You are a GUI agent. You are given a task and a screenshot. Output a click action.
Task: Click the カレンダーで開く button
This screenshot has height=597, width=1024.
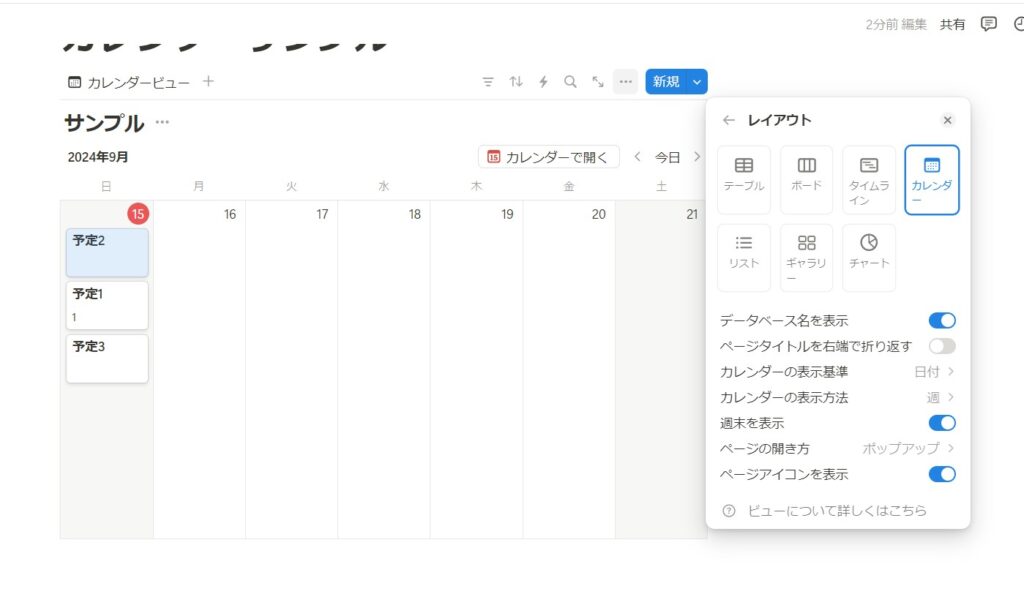548,157
